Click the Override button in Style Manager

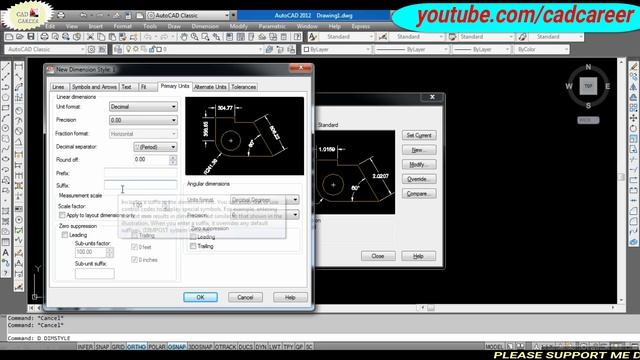[x=419, y=179]
